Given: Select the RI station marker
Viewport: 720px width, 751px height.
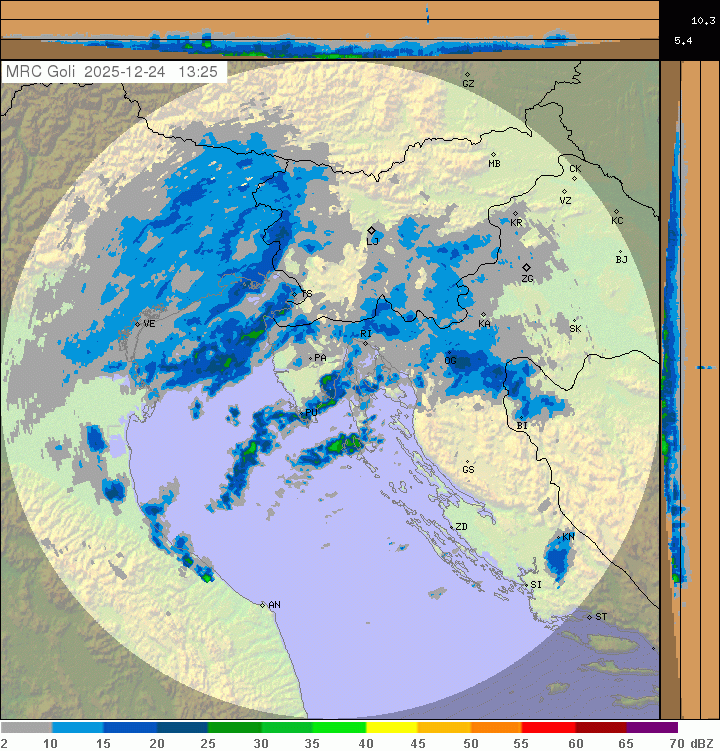Looking at the screenshot, I should click(x=366, y=343).
